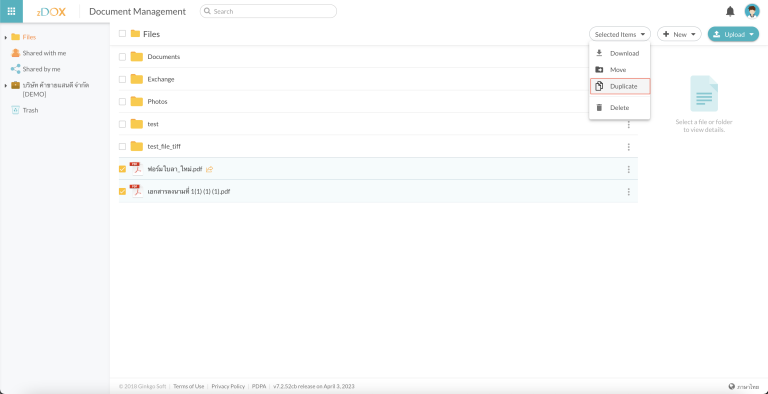Check the Photos folder checkbox

coord(122,101)
